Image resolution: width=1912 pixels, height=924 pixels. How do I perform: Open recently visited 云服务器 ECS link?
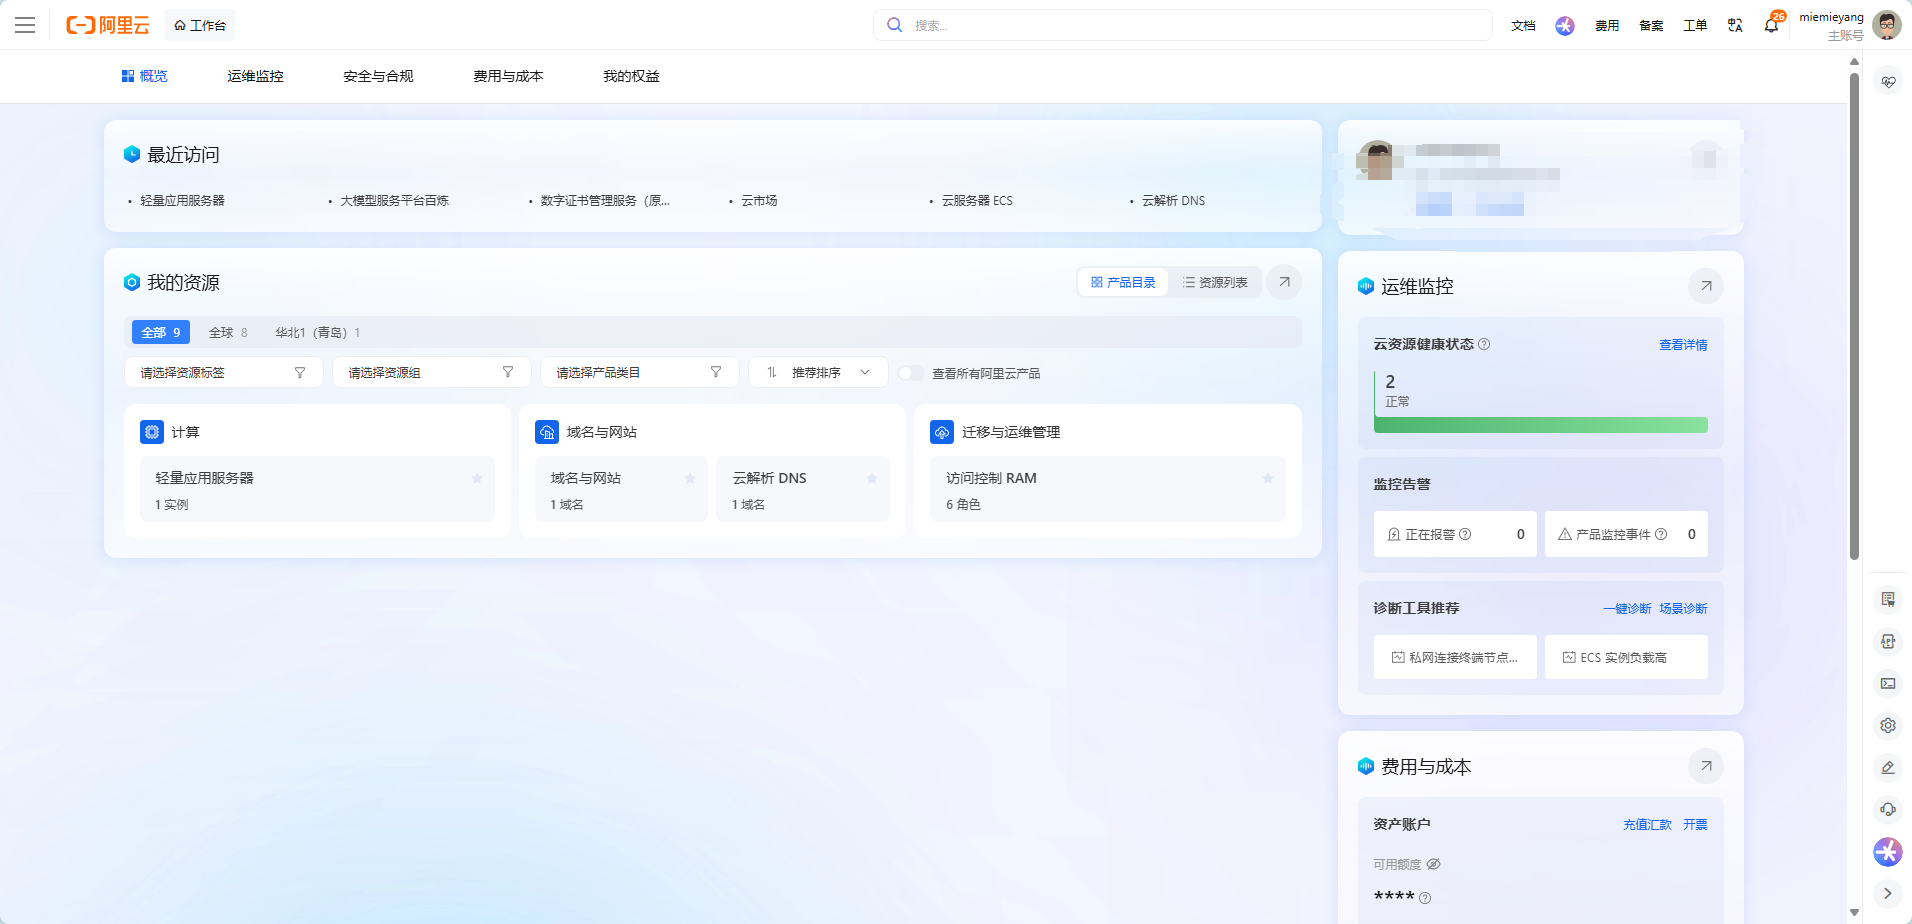pos(977,201)
